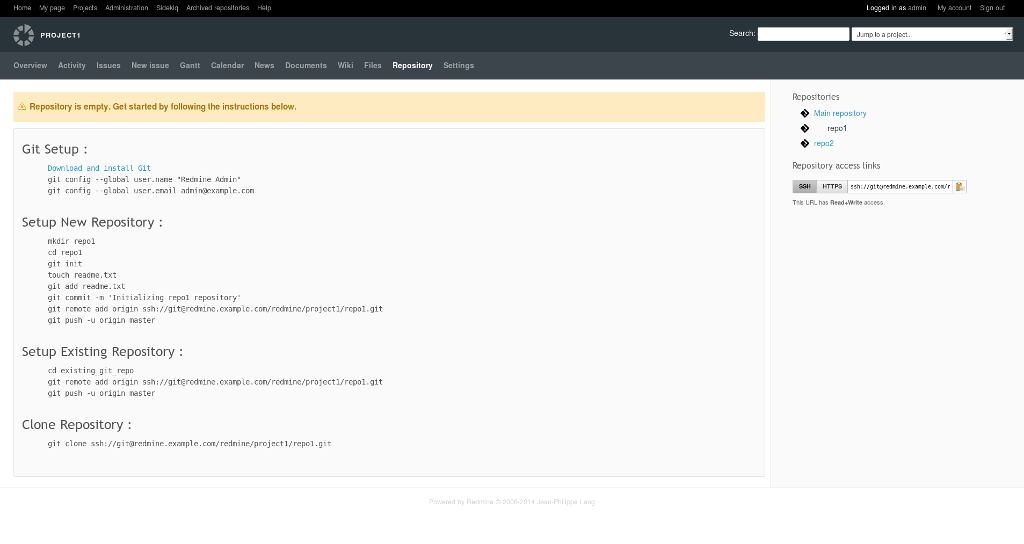Image resolution: width=1024 pixels, height=544 pixels.
Task: Click the 'git init' command line
Action: pyautogui.click(x=65, y=264)
